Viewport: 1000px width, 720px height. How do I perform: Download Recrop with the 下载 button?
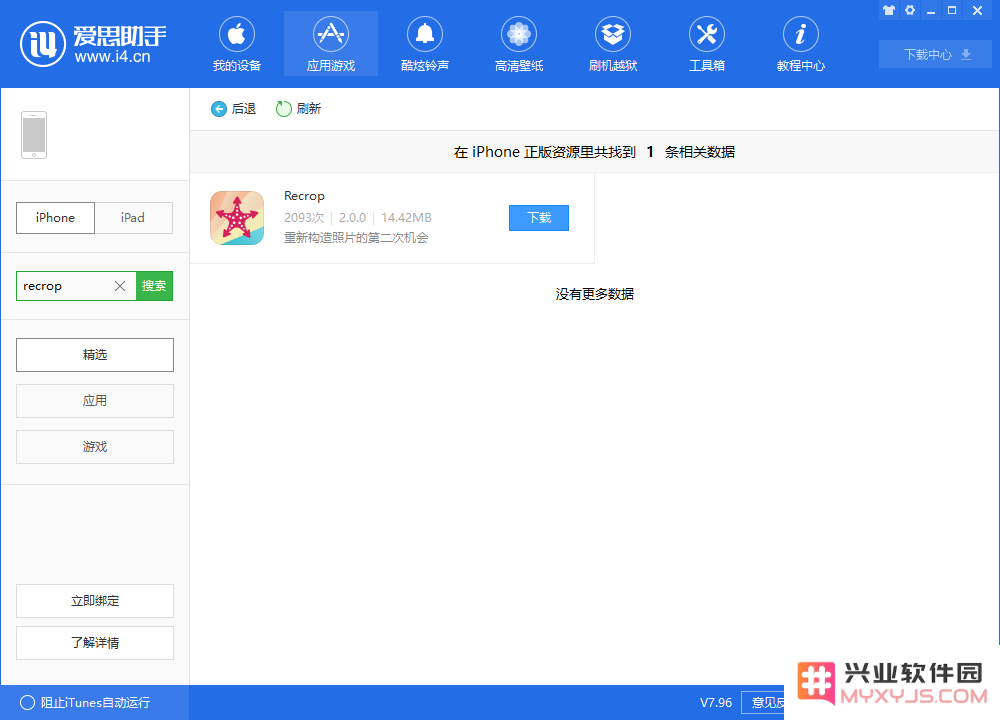pos(539,218)
